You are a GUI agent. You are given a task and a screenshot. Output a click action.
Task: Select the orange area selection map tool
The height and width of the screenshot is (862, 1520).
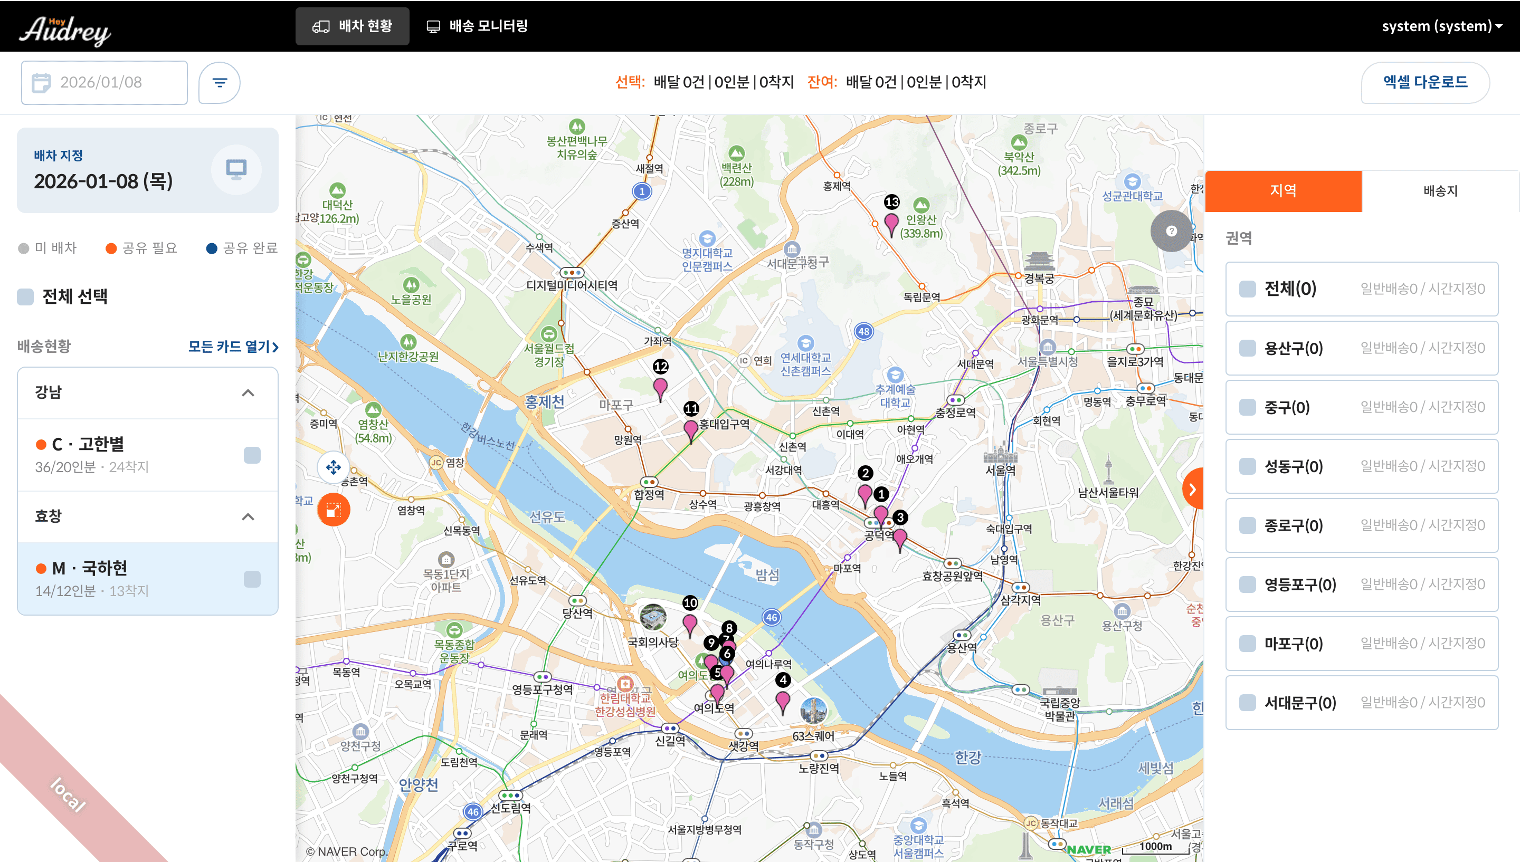333,511
